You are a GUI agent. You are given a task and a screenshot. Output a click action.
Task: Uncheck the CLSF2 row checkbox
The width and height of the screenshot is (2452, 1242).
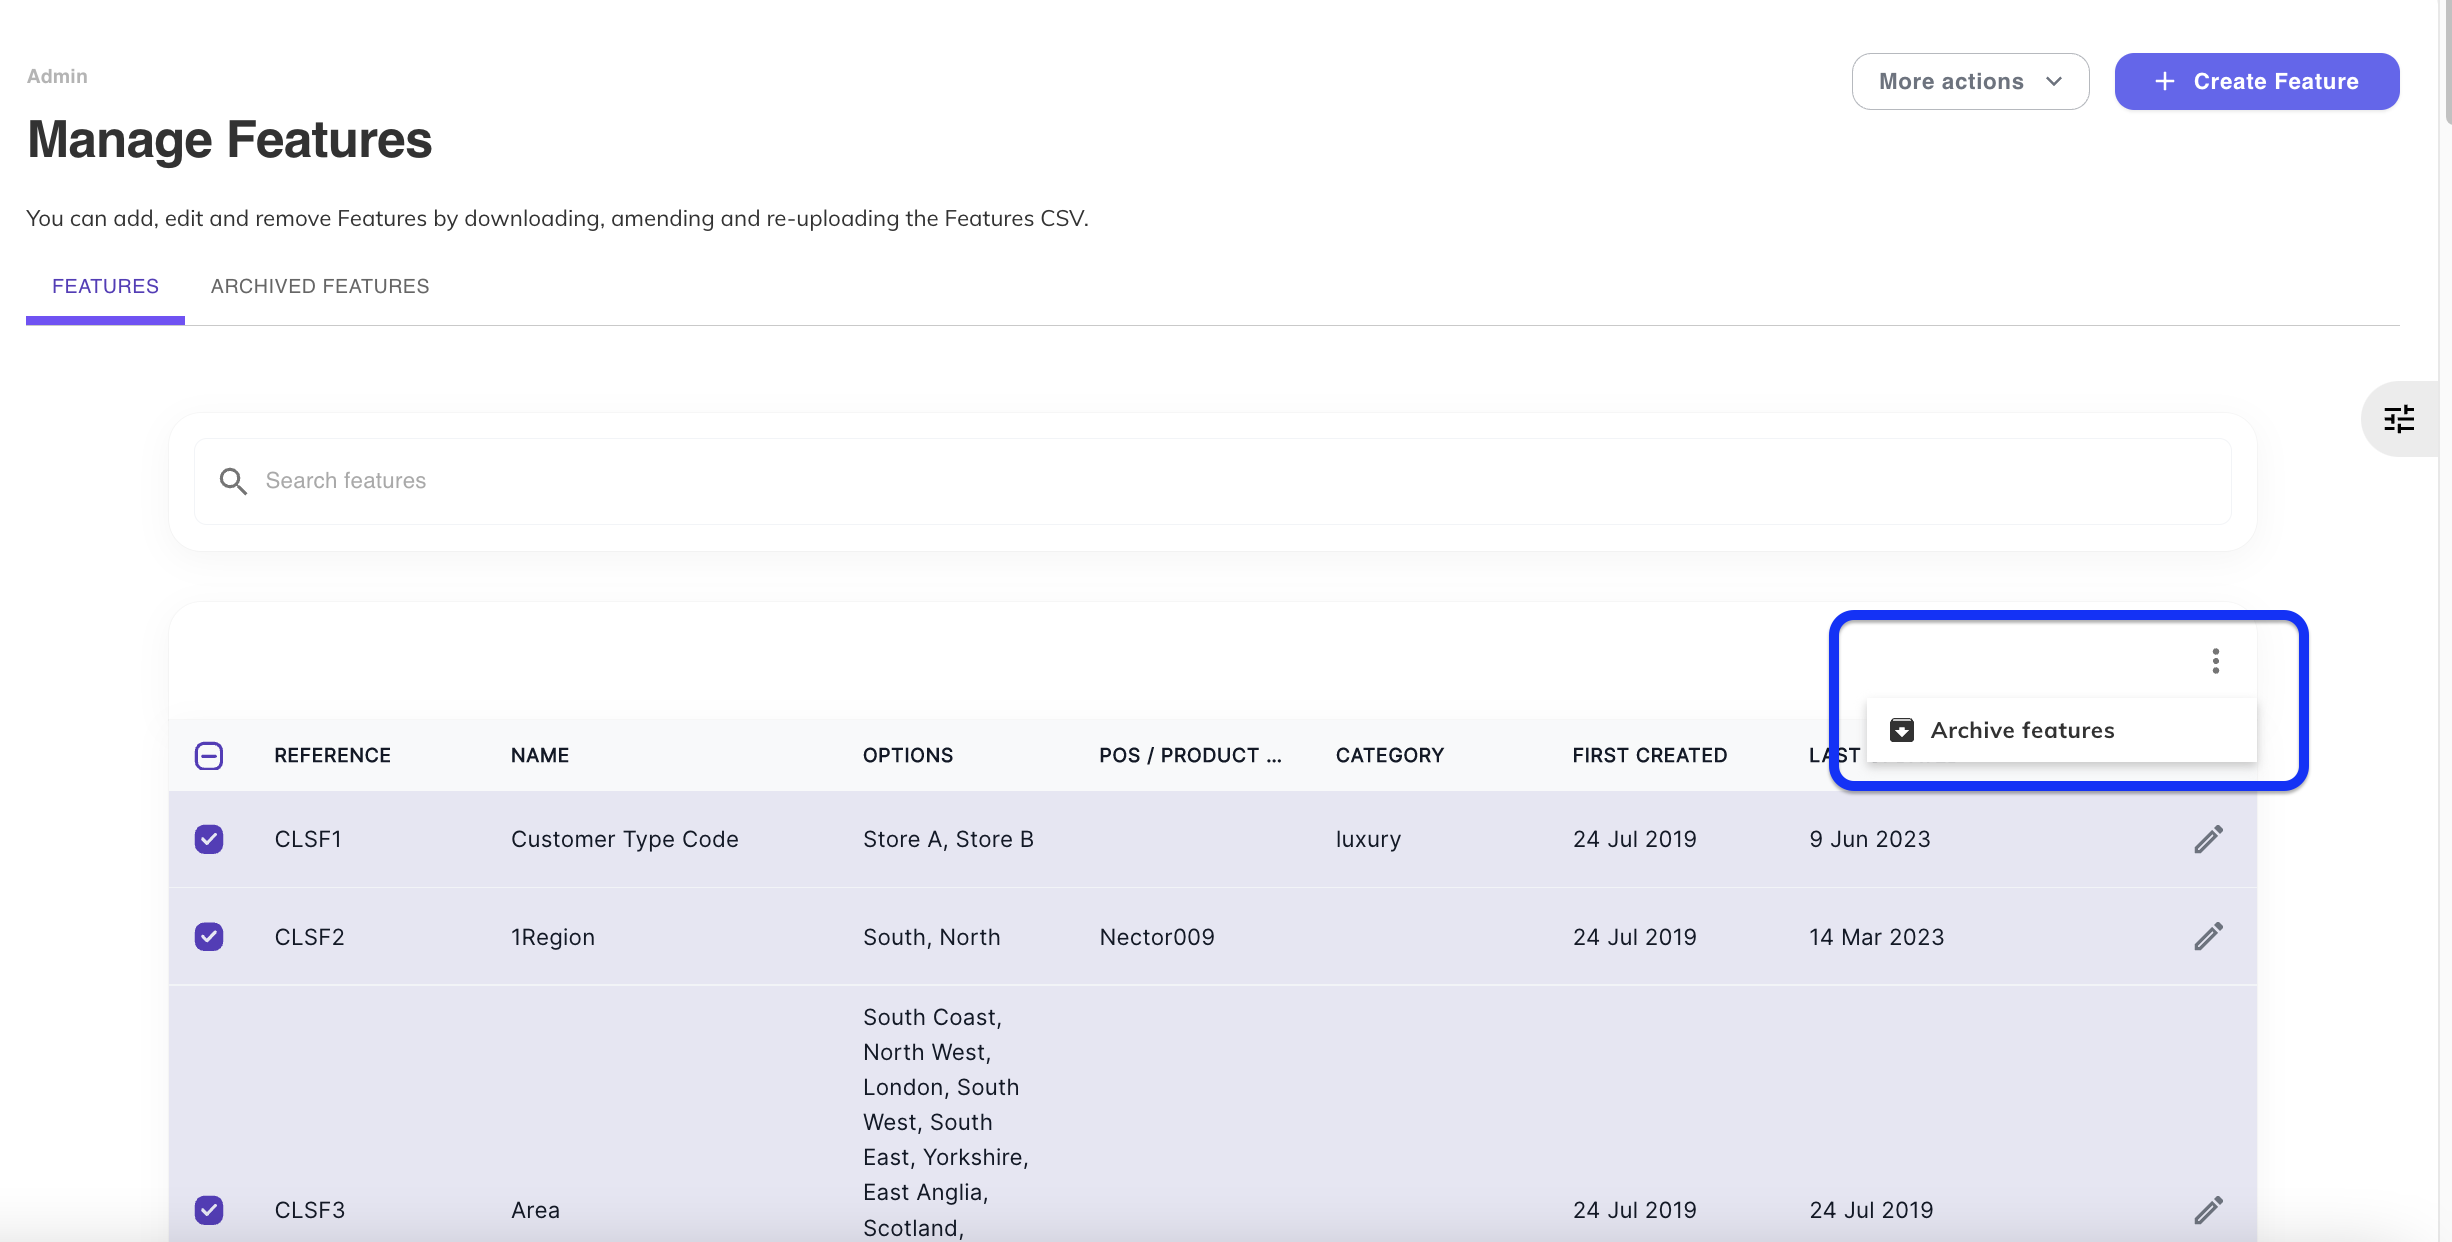coord(209,937)
